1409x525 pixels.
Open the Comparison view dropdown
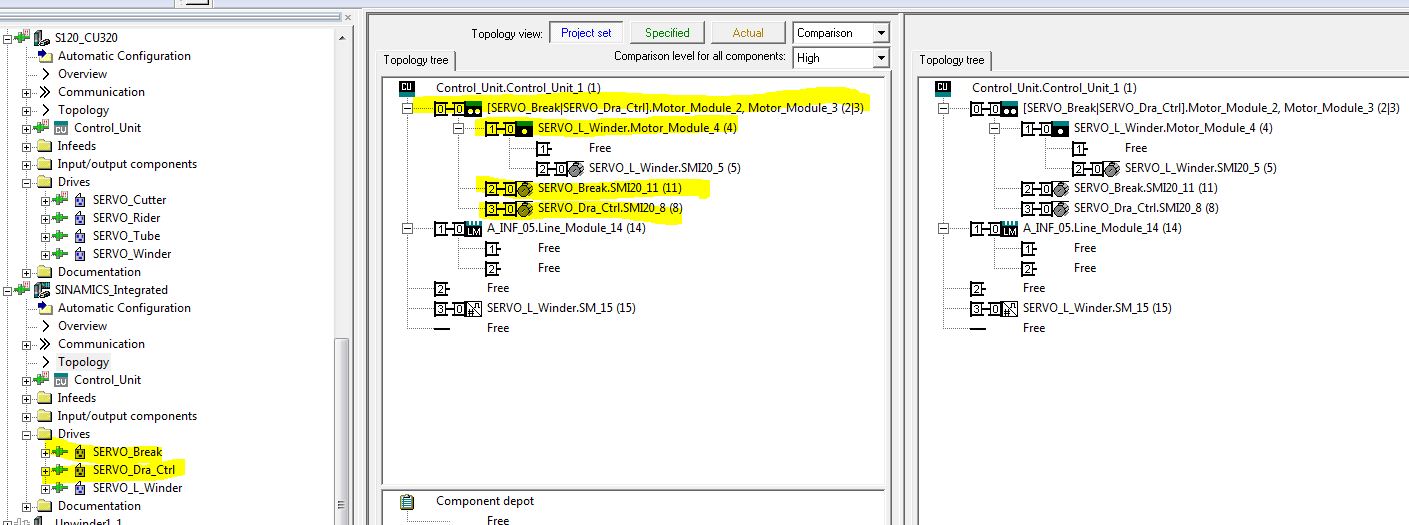coord(880,33)
